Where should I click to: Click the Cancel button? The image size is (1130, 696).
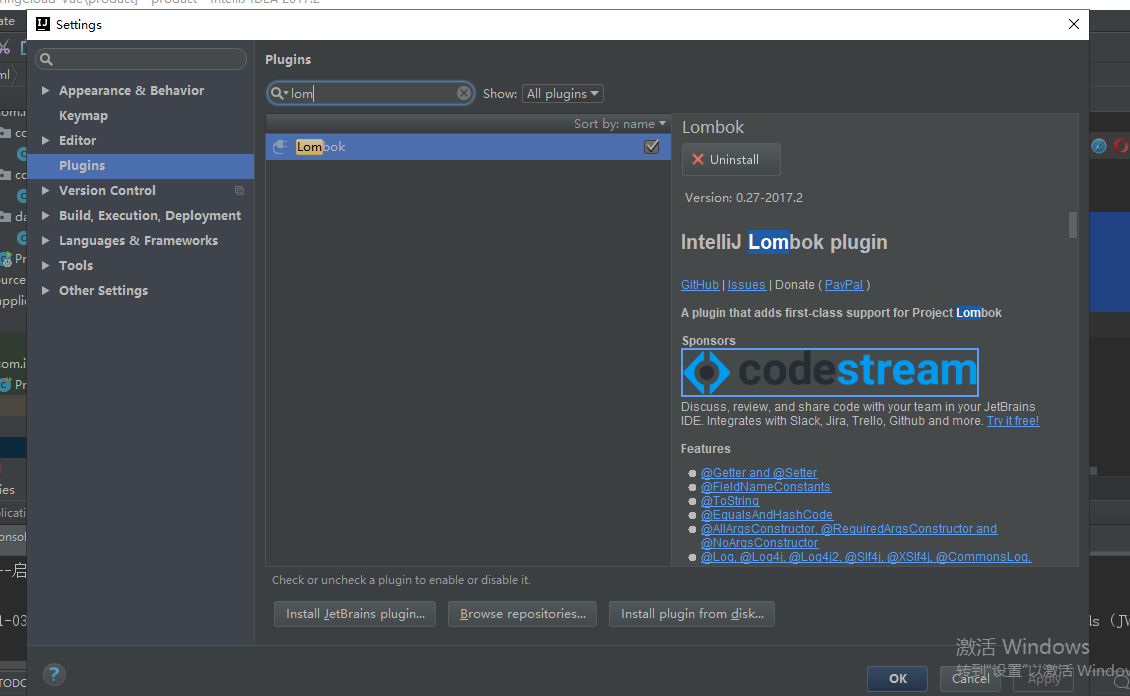tap(970, 679)
